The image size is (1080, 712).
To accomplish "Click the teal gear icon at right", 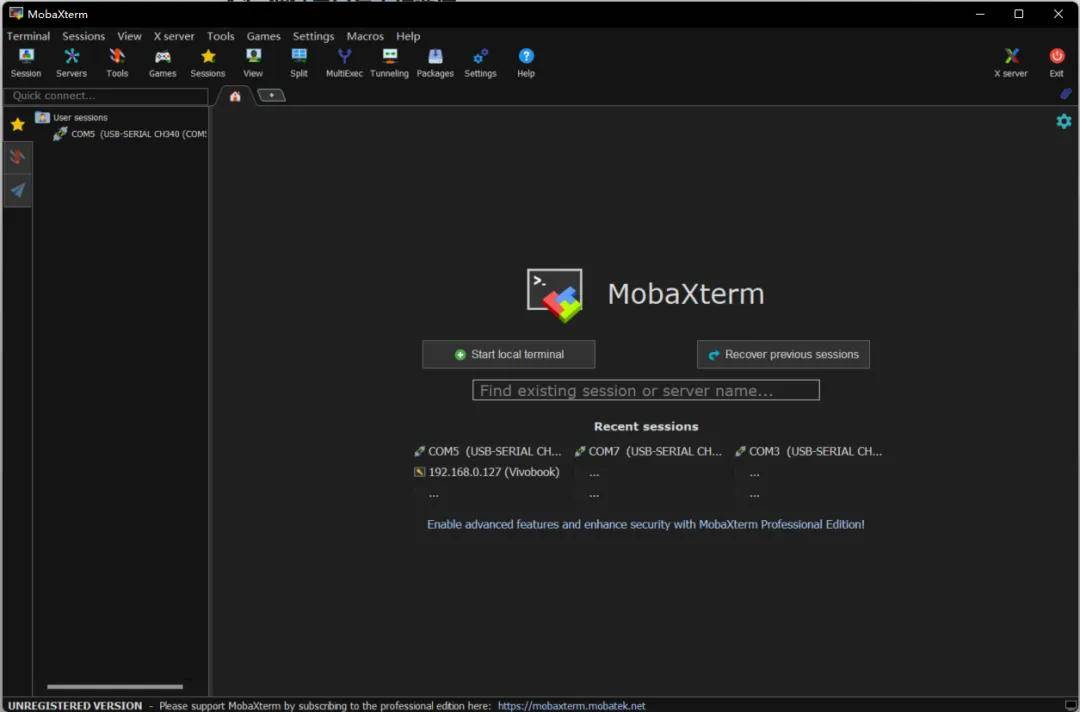I will (x=1063, y=122).
